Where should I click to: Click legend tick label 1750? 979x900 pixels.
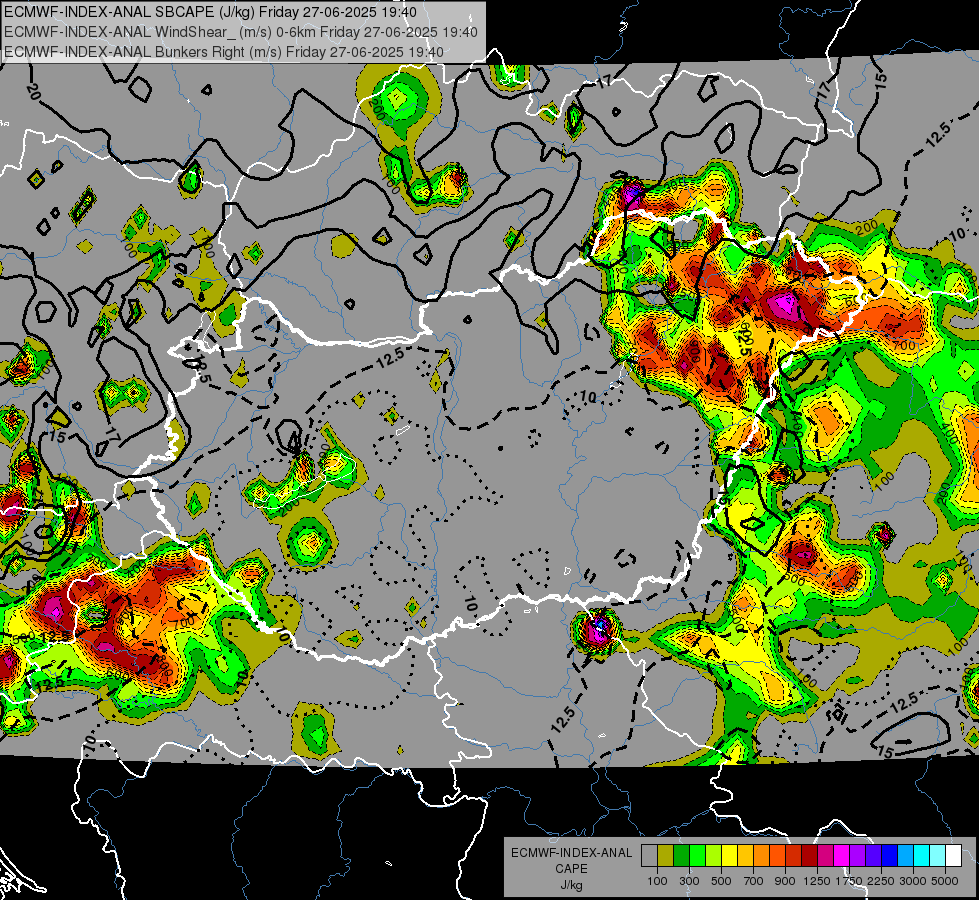pos(849,881)
